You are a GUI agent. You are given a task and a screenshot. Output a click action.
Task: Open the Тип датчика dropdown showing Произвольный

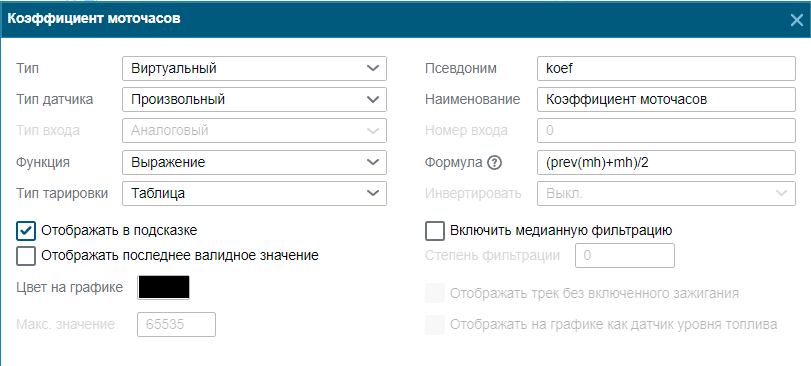click(254, 100)
